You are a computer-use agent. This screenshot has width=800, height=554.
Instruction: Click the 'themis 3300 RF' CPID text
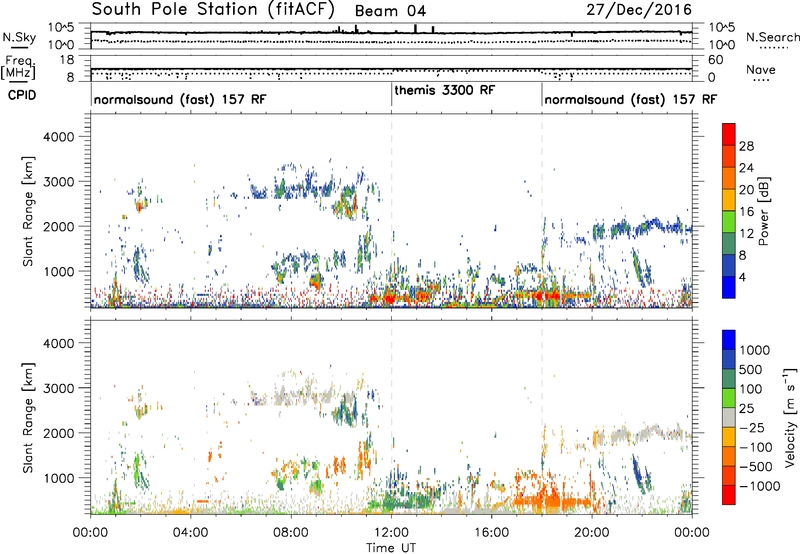[444, 90]
